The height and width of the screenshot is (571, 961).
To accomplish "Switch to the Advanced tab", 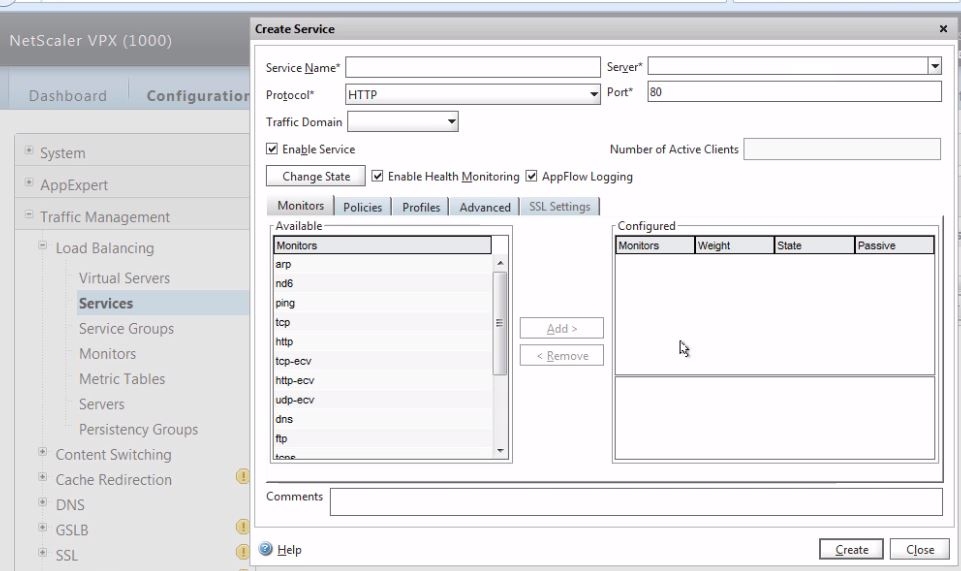I will tap(485, 207).
